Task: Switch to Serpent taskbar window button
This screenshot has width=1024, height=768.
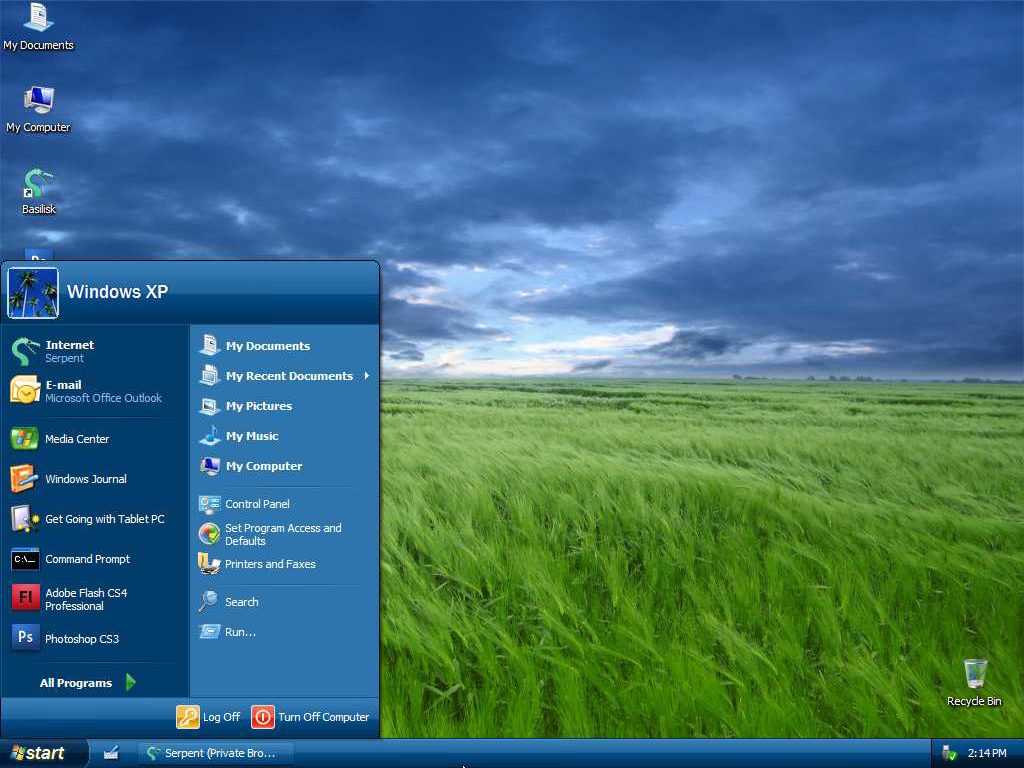Action: coord(216,753)
